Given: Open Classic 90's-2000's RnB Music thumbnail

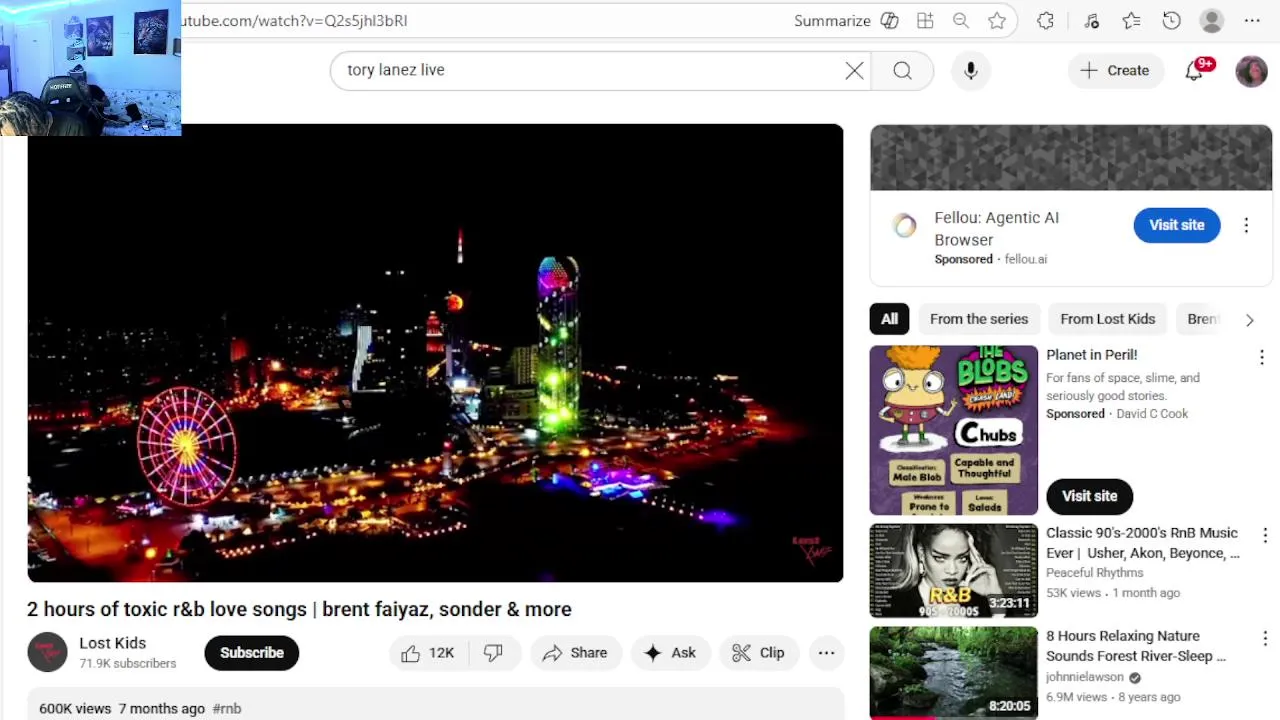Looking at the screenshot, I should click(x=954, y=570).
